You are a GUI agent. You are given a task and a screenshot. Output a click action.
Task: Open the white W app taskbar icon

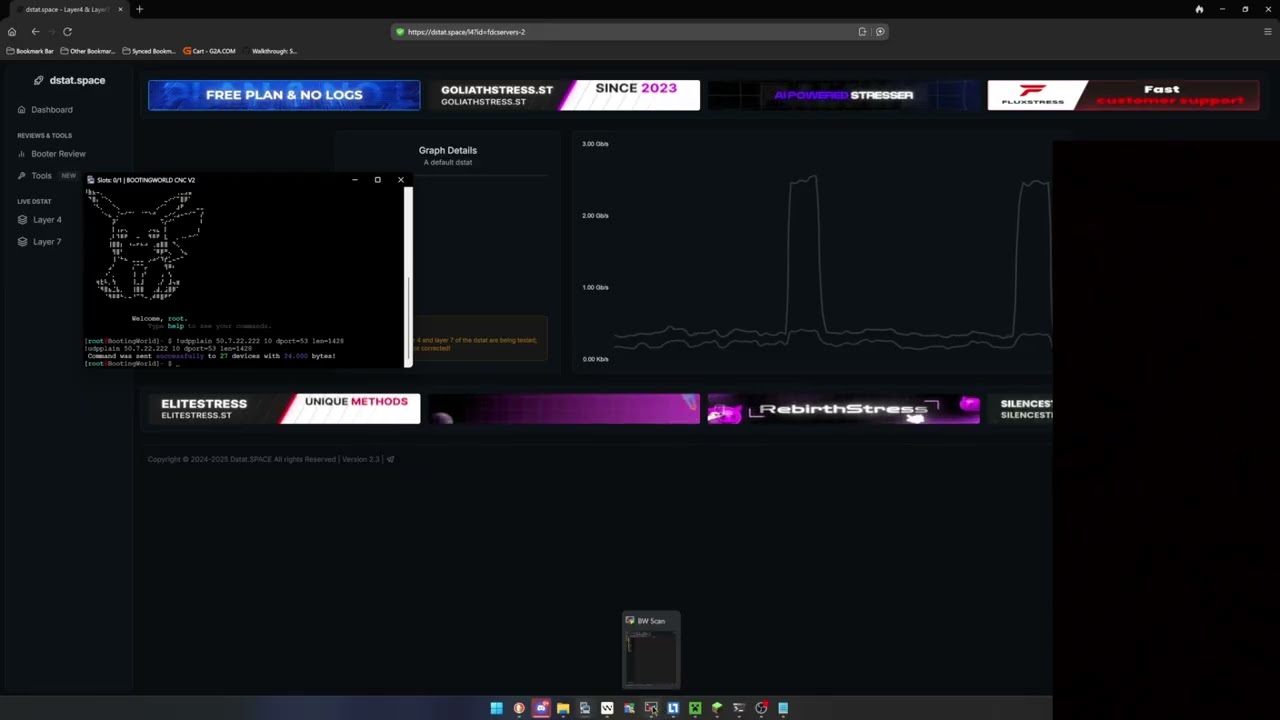pyautogui.click(x=607, y=708)
